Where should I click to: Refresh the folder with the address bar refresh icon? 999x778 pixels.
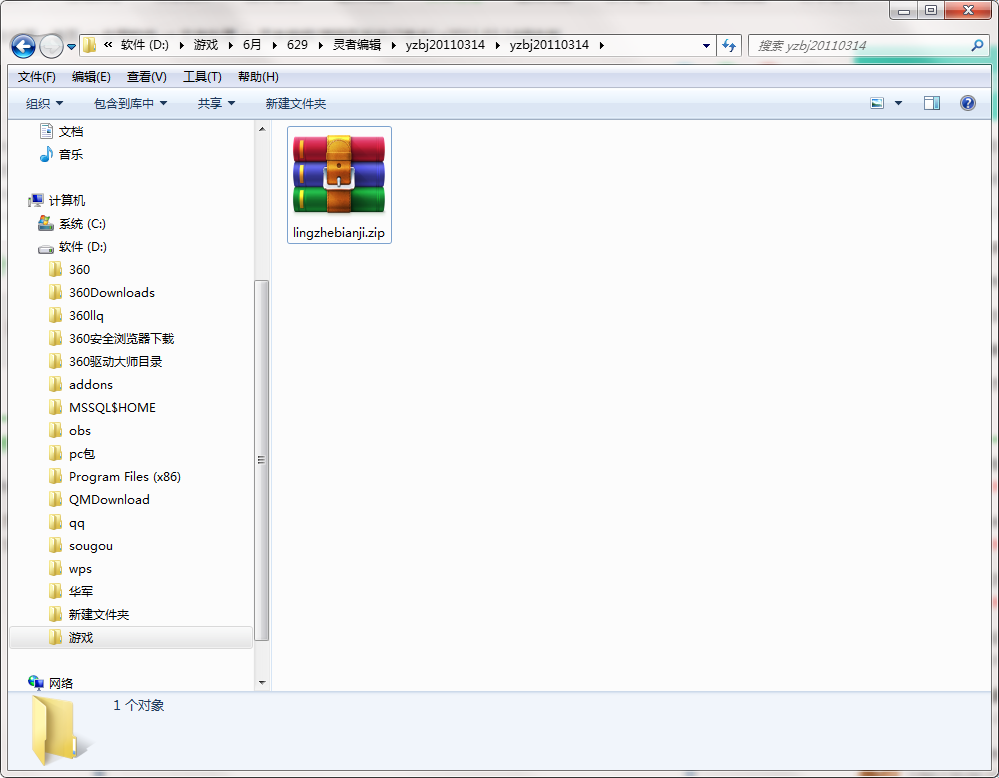(729, 45)
